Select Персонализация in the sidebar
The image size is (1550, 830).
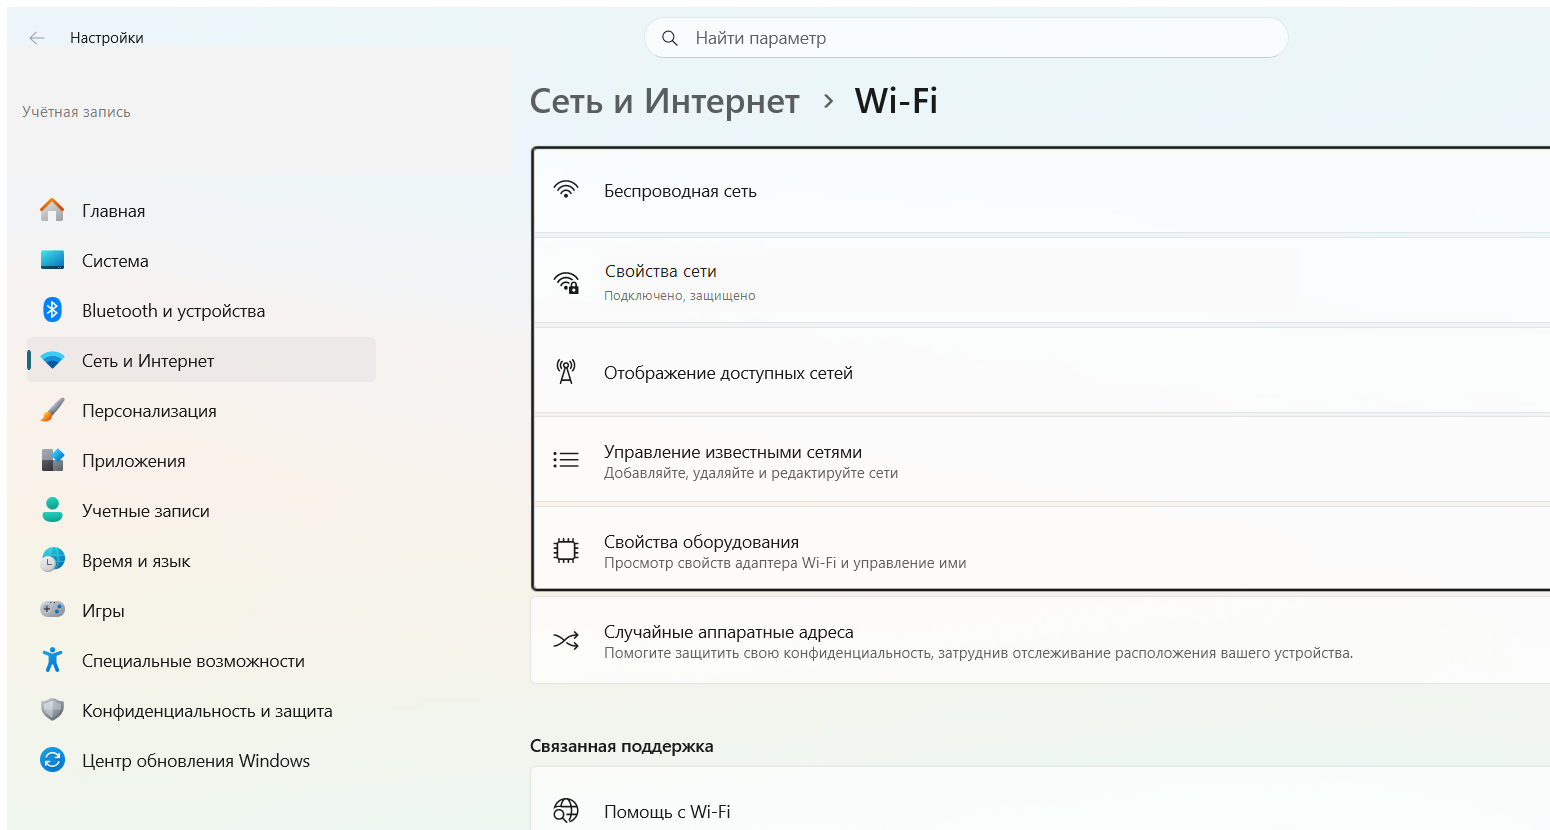click(201, 410)
